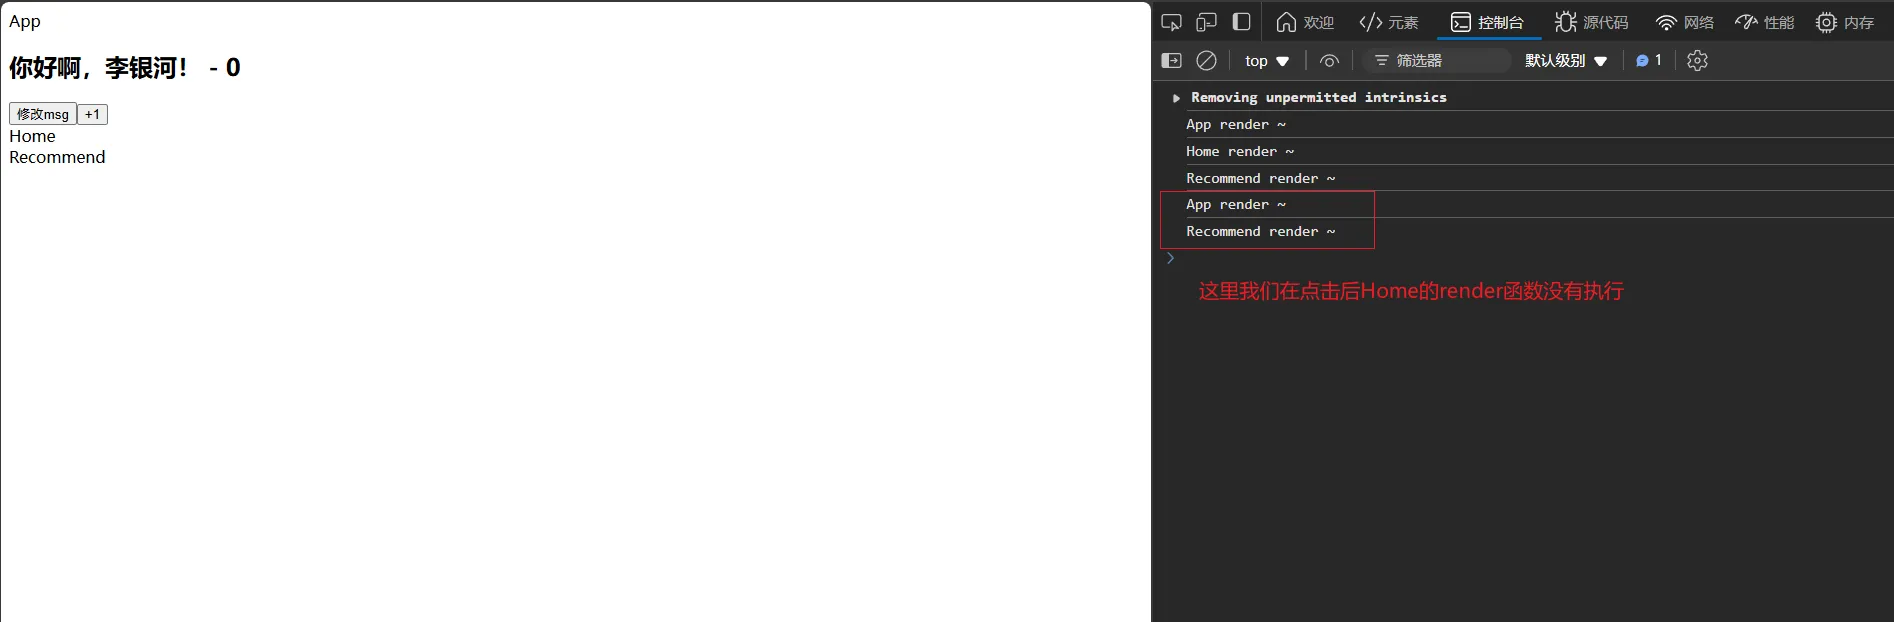Select the 控制台 console tab
This screenshot has height=622, width=1894.
(1487, 22)
